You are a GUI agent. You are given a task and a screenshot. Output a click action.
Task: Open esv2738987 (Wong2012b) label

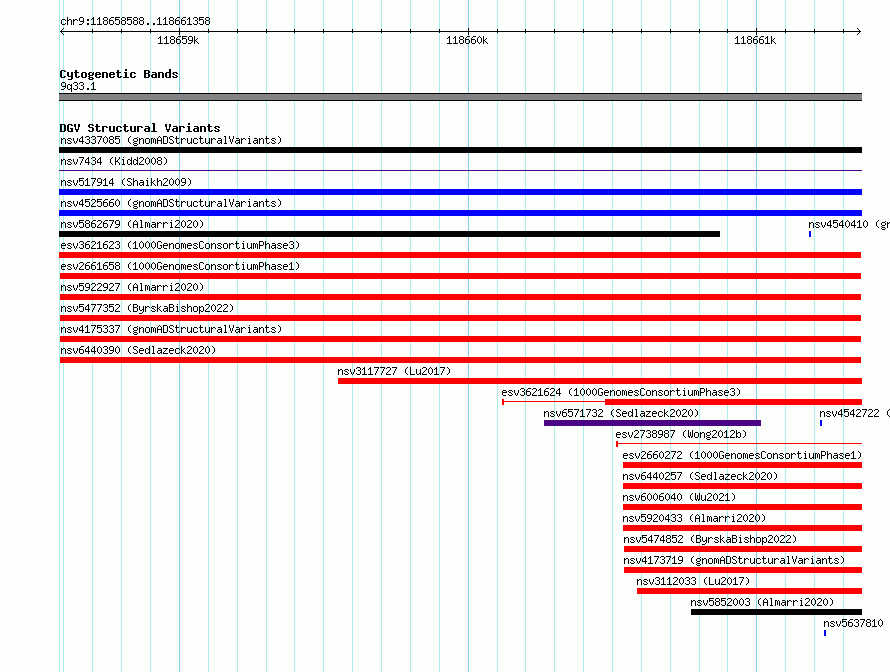click(681, 434)
